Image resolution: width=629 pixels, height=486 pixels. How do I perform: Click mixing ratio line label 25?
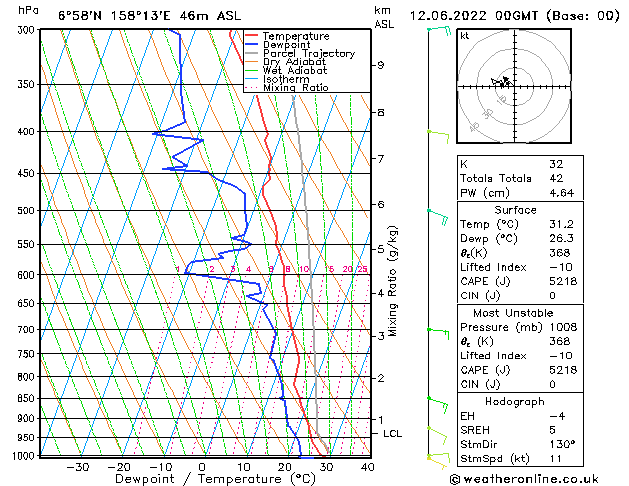[x=363, y=269]
